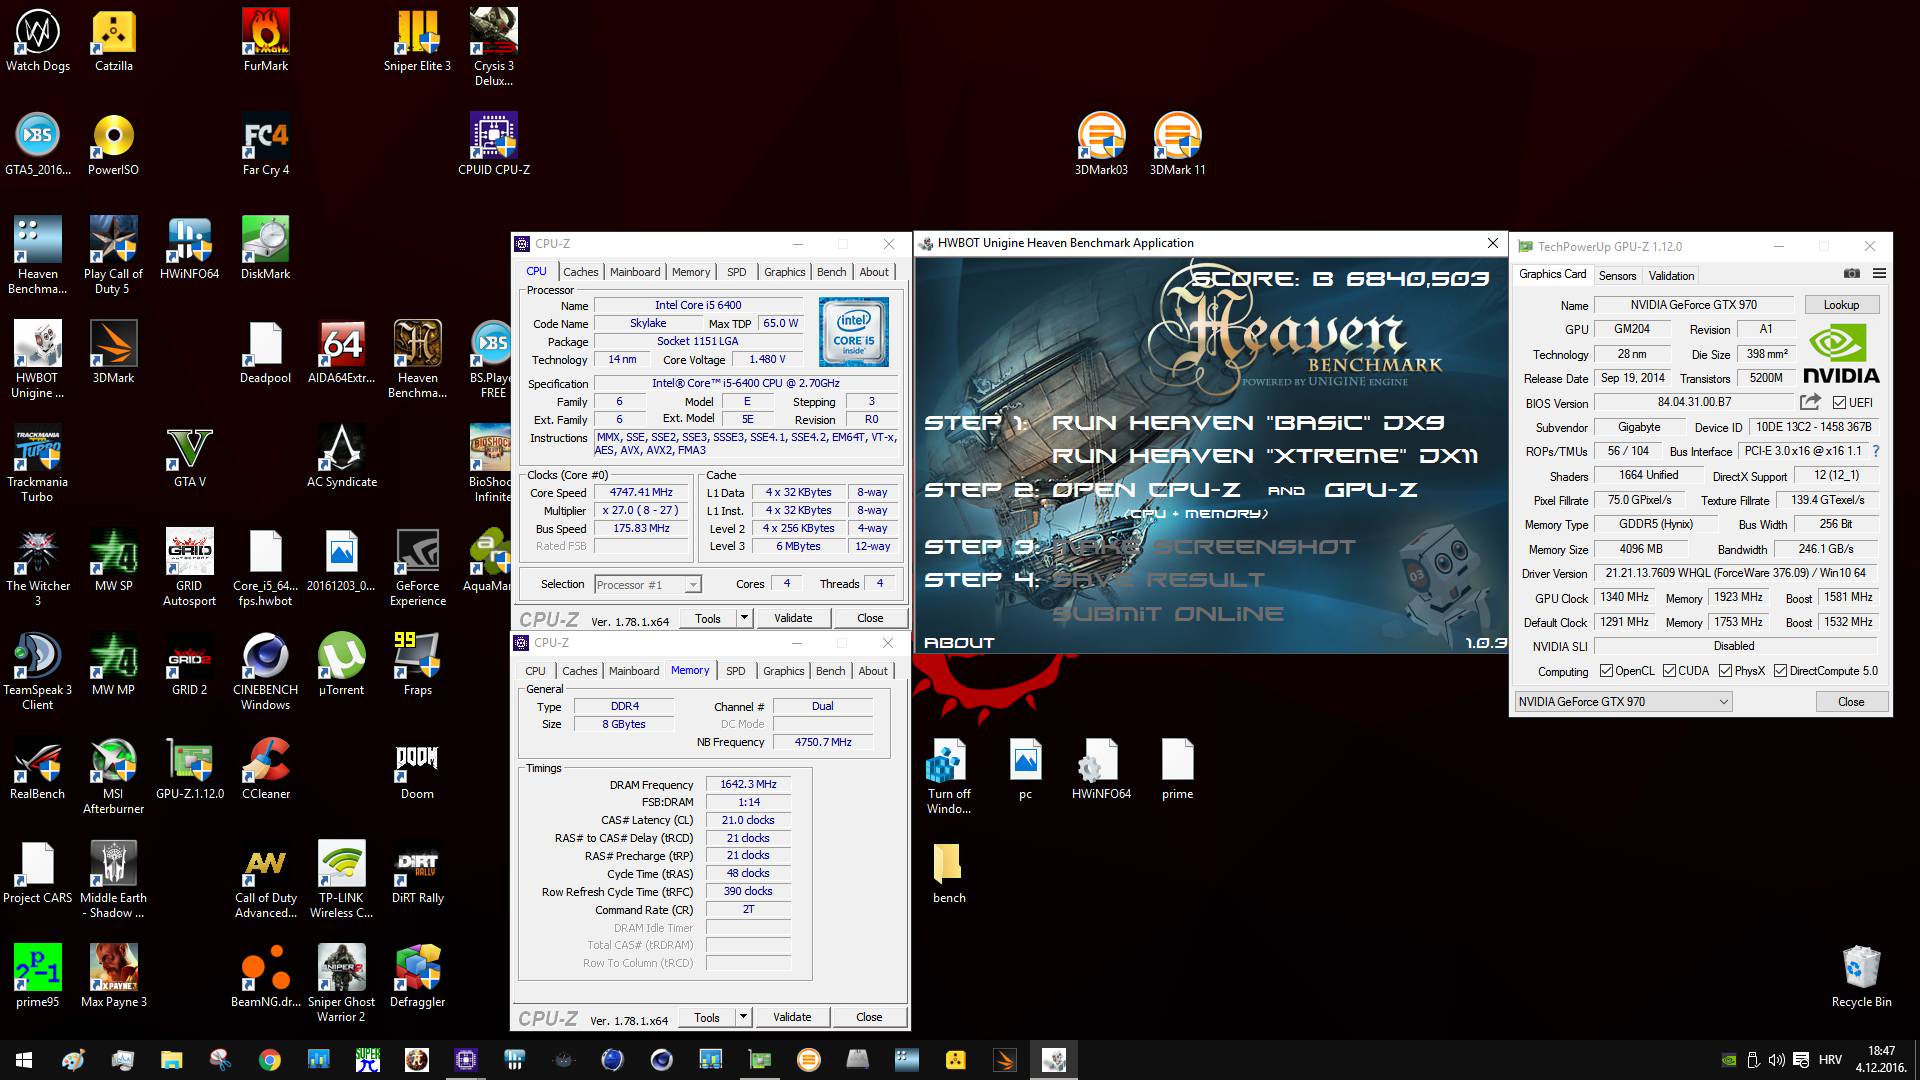The height and width of the screenshot is (1080, 1920).
Task: Open GPU-Z hamburger menu icon
Action: (1879, 274)
